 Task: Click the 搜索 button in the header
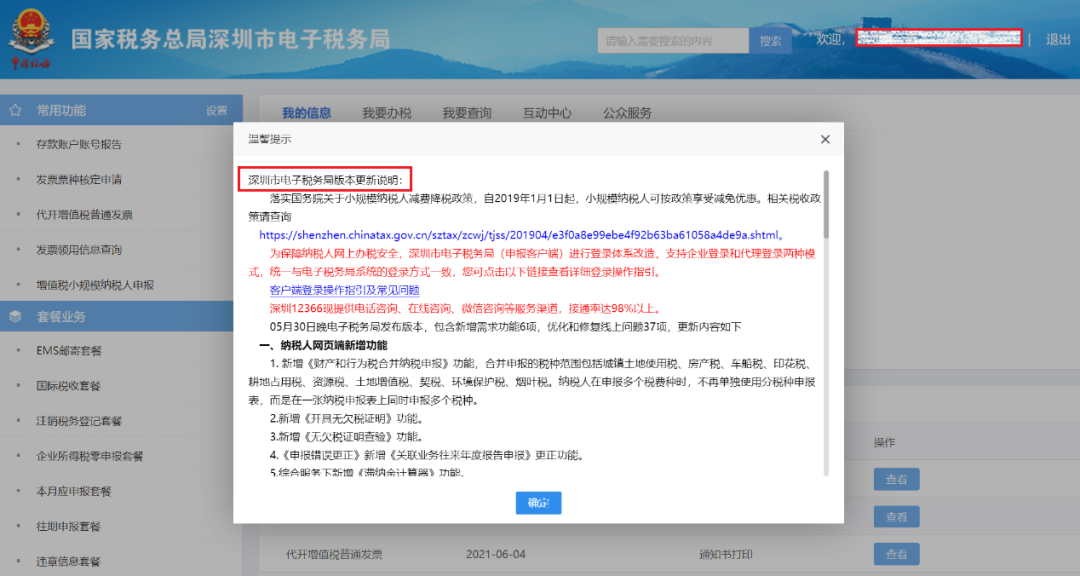click(770, 41)
